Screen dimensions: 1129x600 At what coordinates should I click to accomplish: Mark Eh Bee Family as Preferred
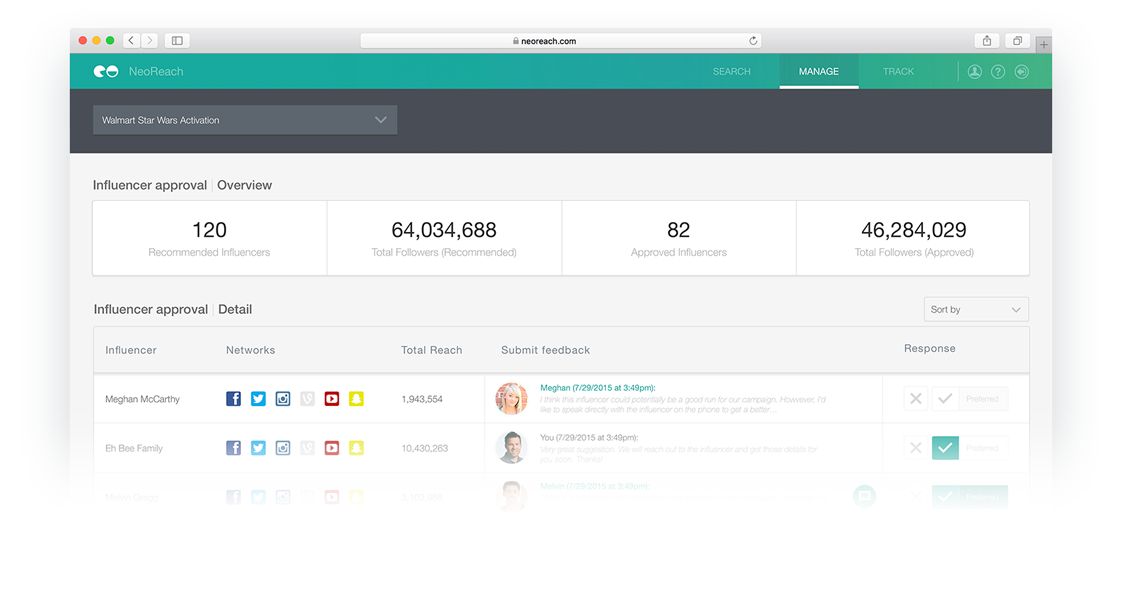[x=984, y=448]
